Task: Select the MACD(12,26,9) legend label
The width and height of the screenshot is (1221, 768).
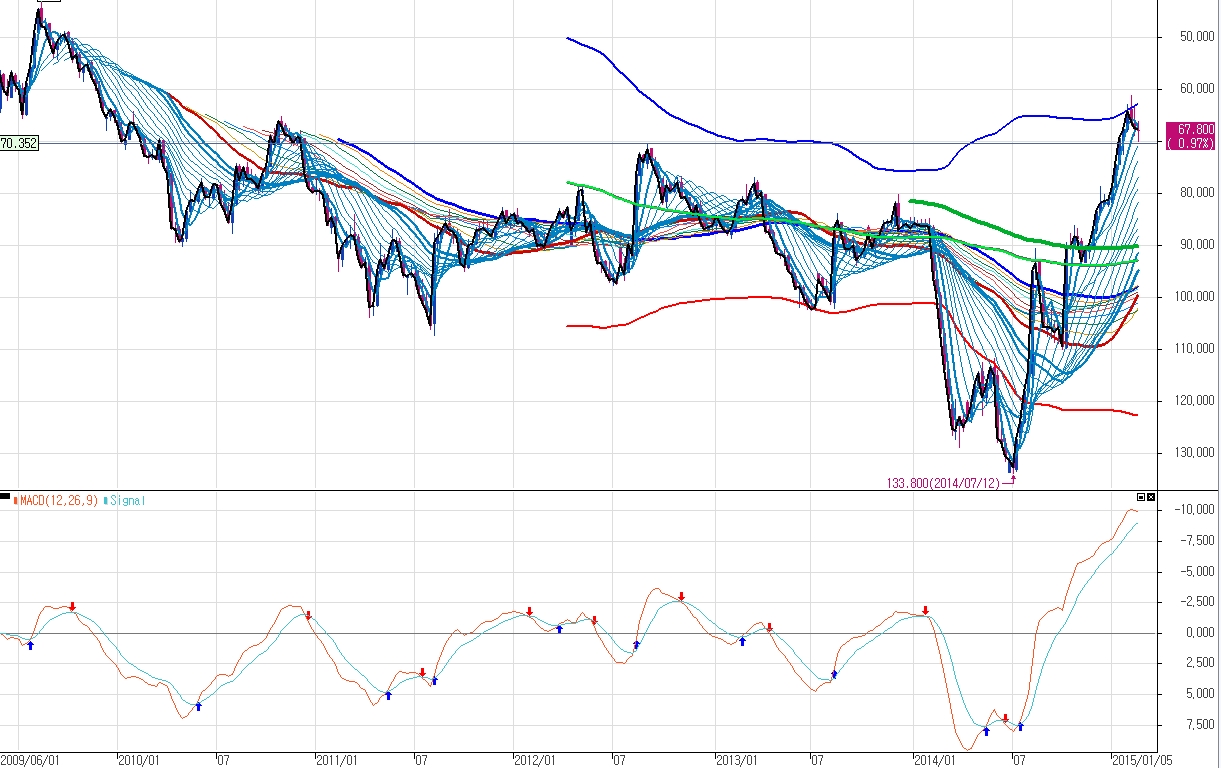Action: [x=58, y=500]
